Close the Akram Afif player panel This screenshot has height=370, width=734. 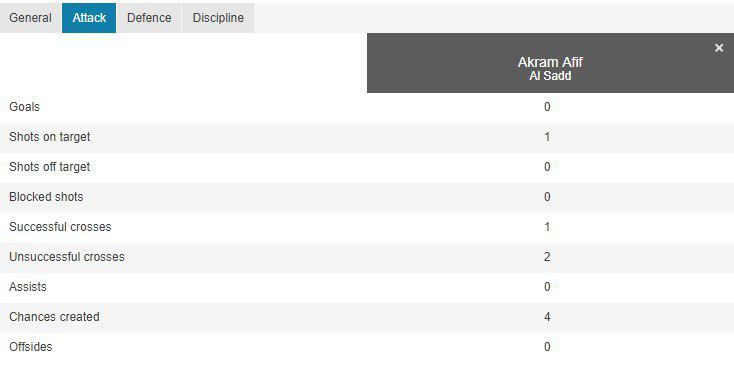point(719,48)
